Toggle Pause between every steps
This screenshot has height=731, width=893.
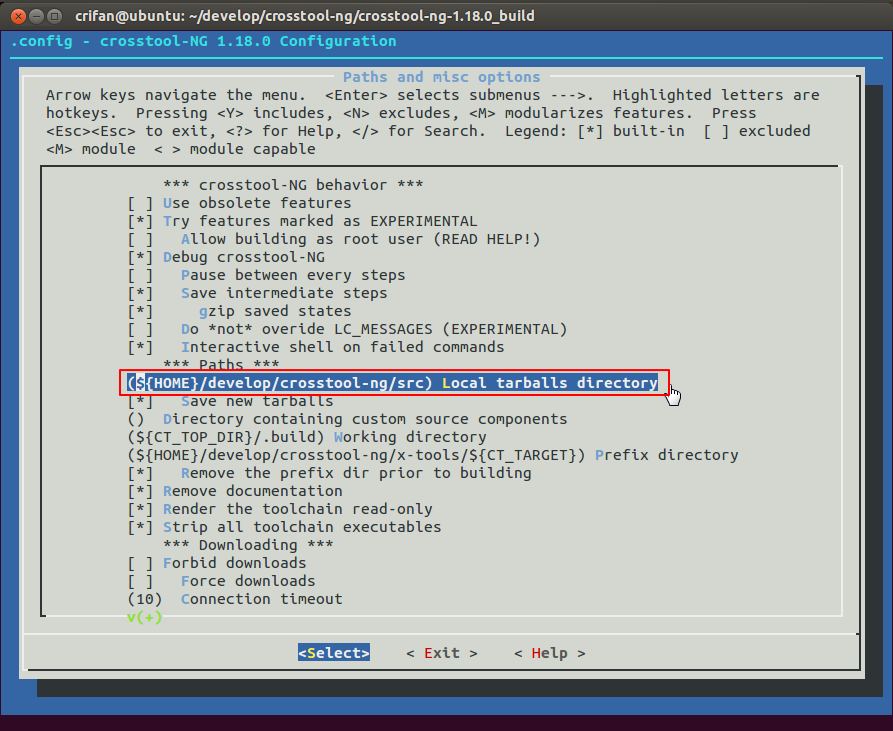267,275
